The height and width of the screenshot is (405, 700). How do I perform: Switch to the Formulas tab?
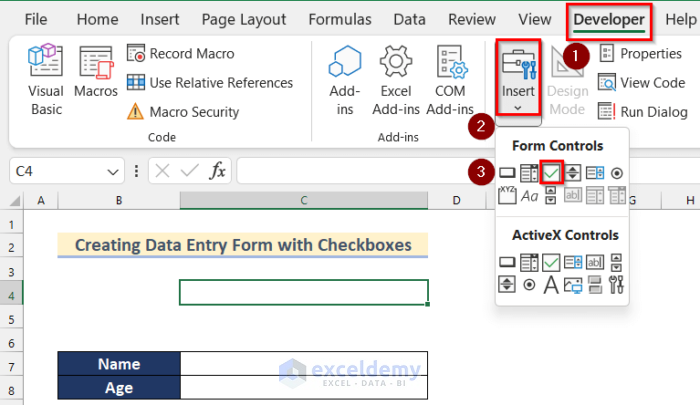346,19
